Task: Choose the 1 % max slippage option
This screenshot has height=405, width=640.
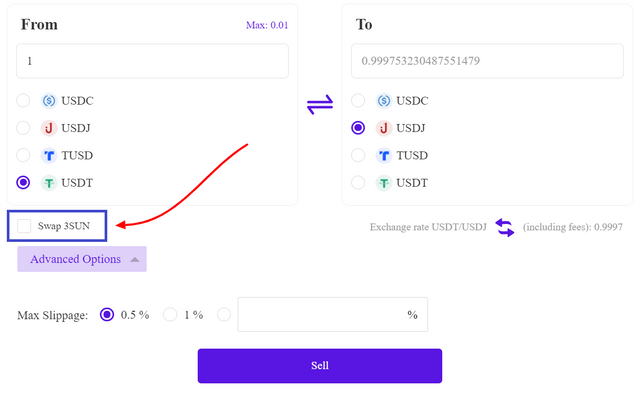Action: [170, 315]
